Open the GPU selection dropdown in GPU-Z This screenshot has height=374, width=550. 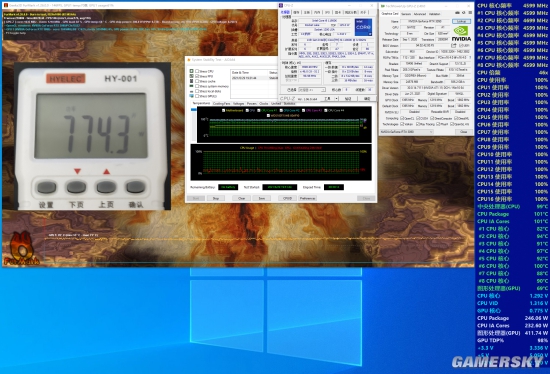click(407, 132)
